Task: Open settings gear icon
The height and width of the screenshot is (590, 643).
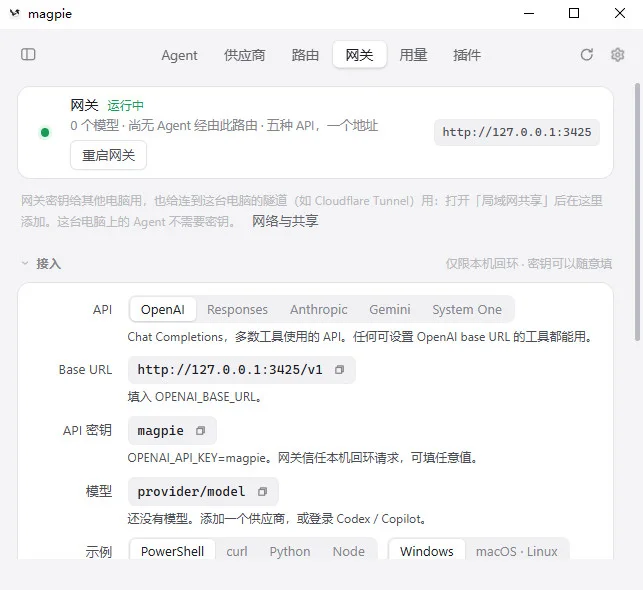Action: point(618,55)
